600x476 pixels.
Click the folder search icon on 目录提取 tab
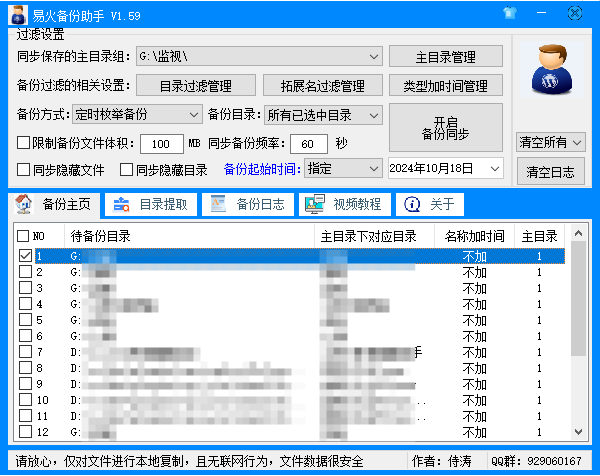tap(121, 204)
